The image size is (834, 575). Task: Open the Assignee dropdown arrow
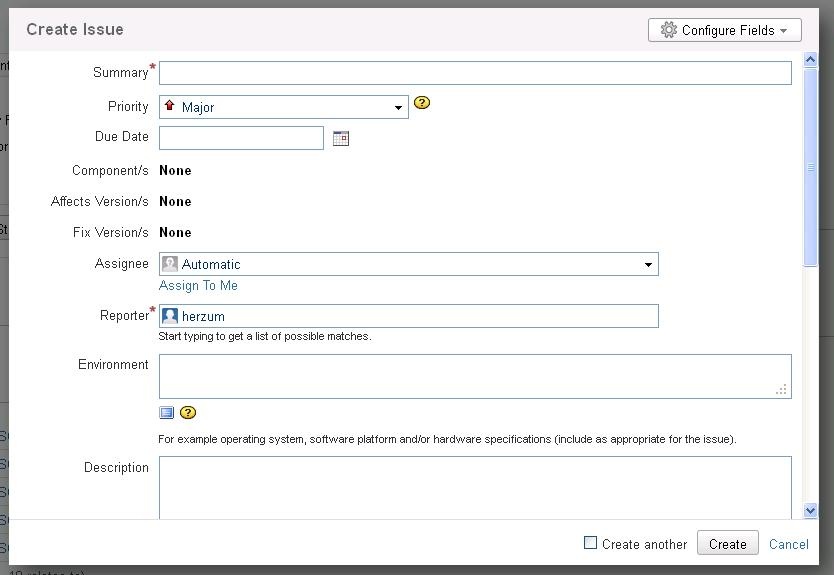[x=648, y=265]
